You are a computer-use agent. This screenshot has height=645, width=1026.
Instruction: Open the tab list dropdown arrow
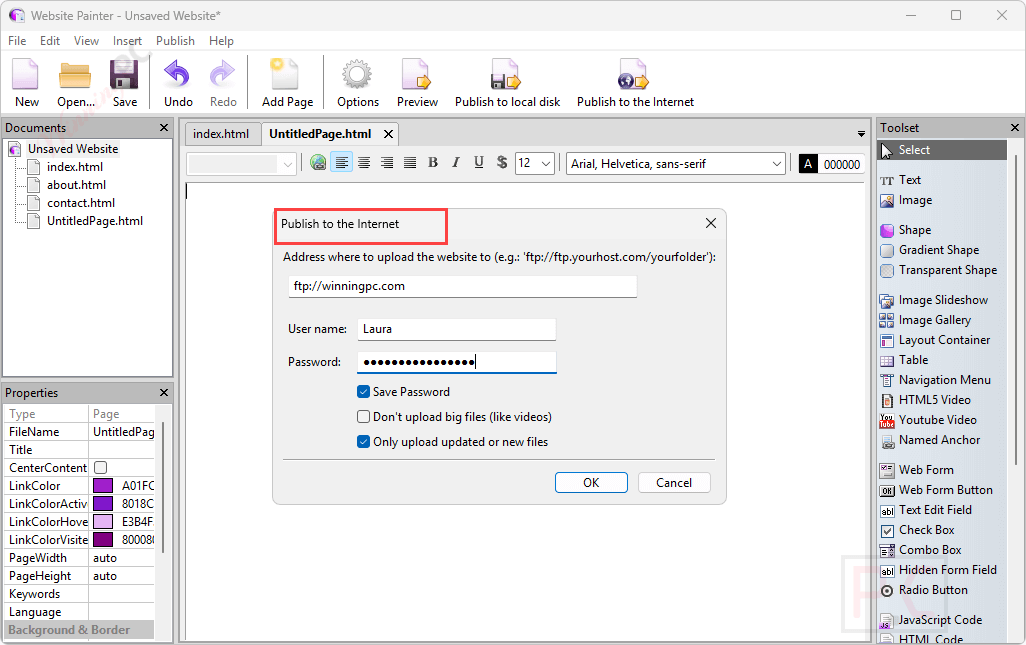(x=861, y=133)
